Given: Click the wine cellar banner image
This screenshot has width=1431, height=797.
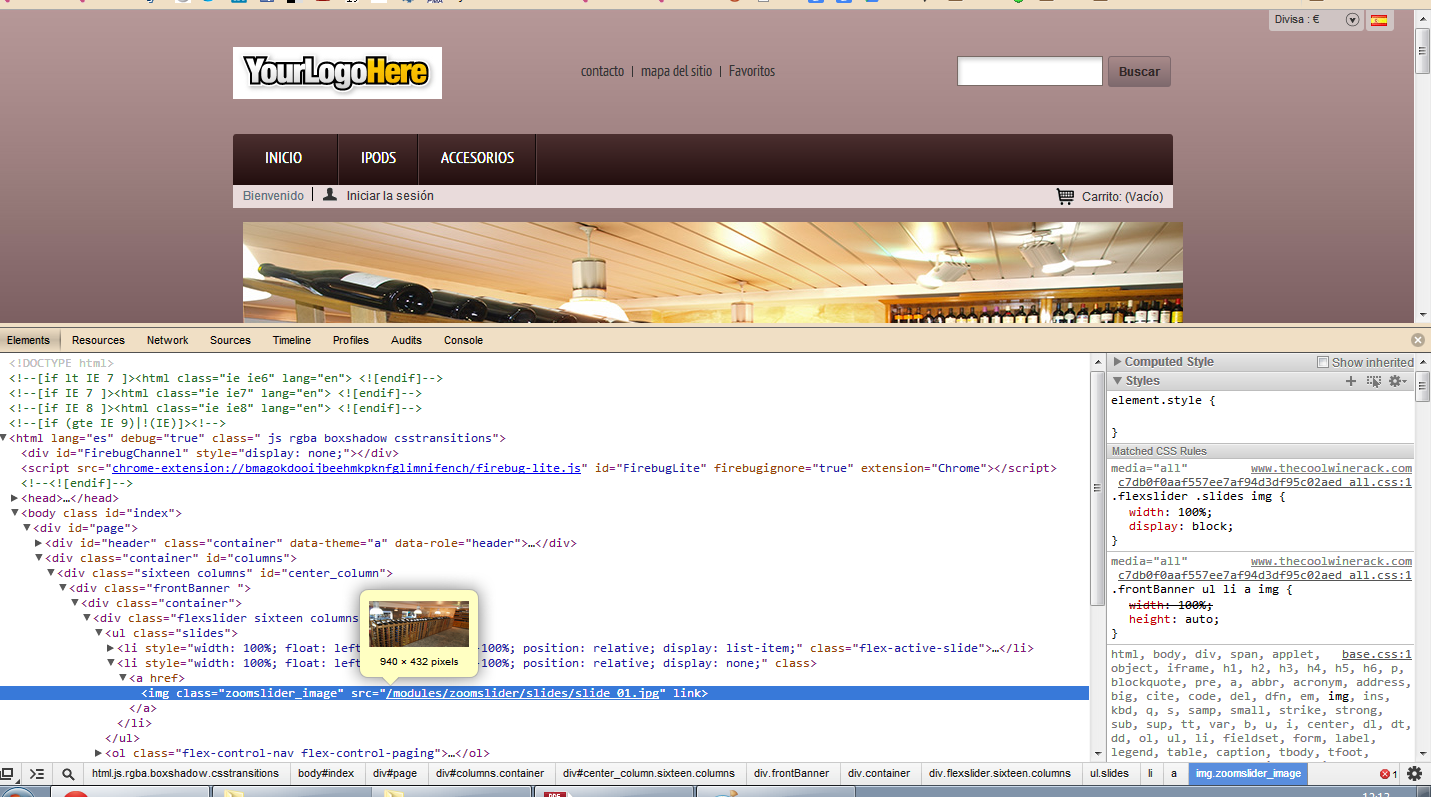Looking at the screenshot, I should (712, 272).
